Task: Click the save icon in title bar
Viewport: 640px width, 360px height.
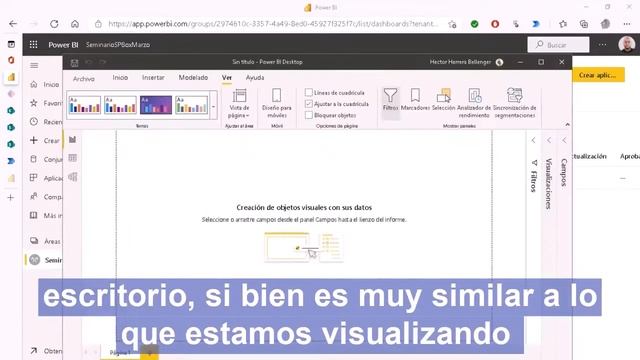Action: (x=74, y=62)
